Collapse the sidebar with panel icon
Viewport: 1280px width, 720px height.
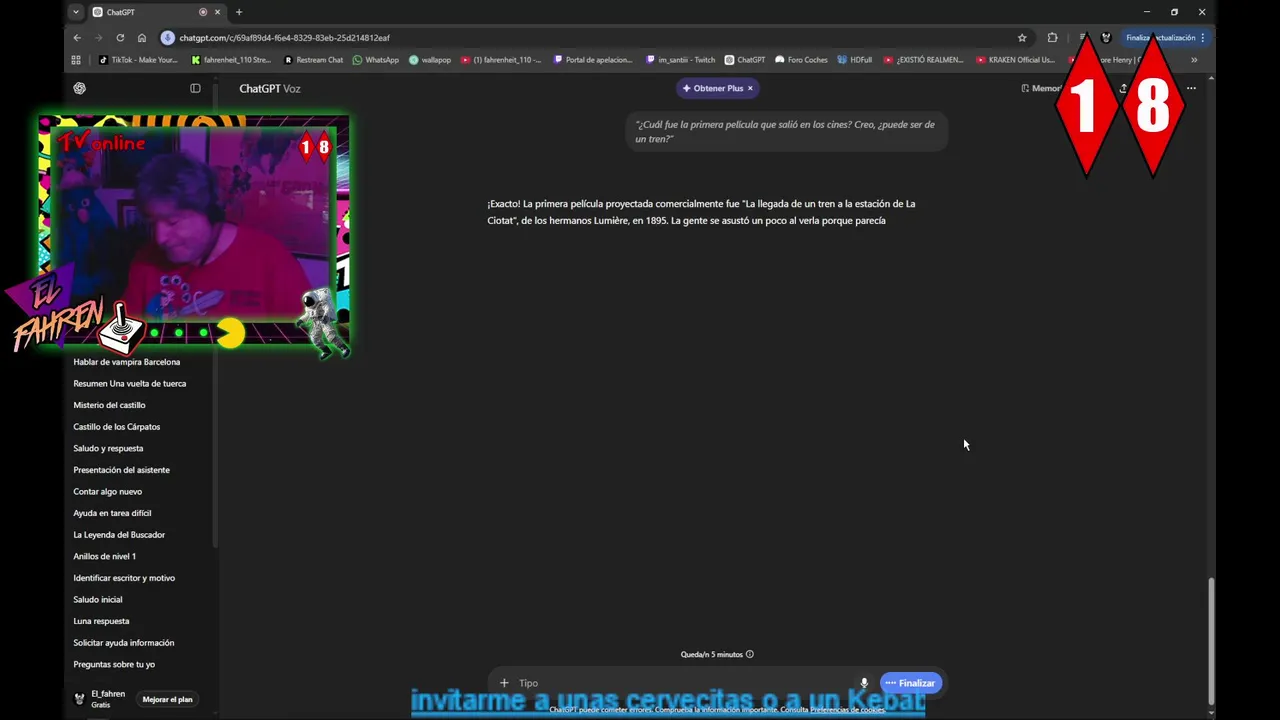click(195, 88)
